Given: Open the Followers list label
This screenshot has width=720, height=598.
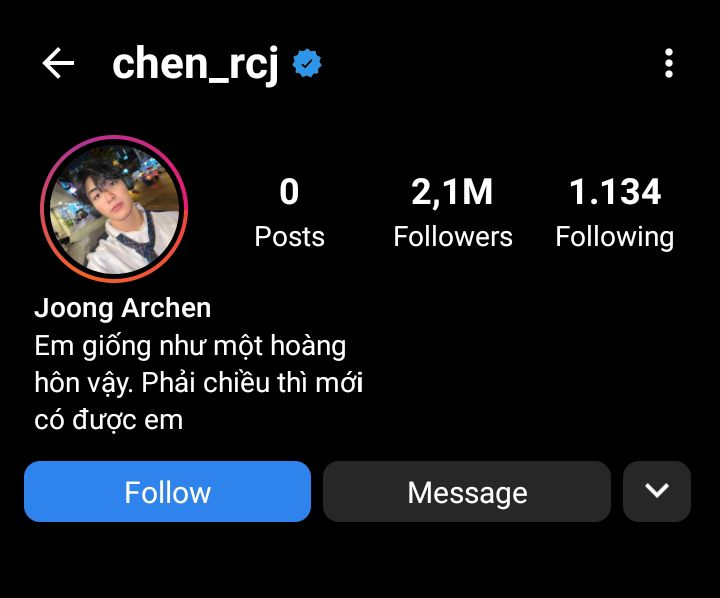Looking at the screenshot, I should coord(453,237).
